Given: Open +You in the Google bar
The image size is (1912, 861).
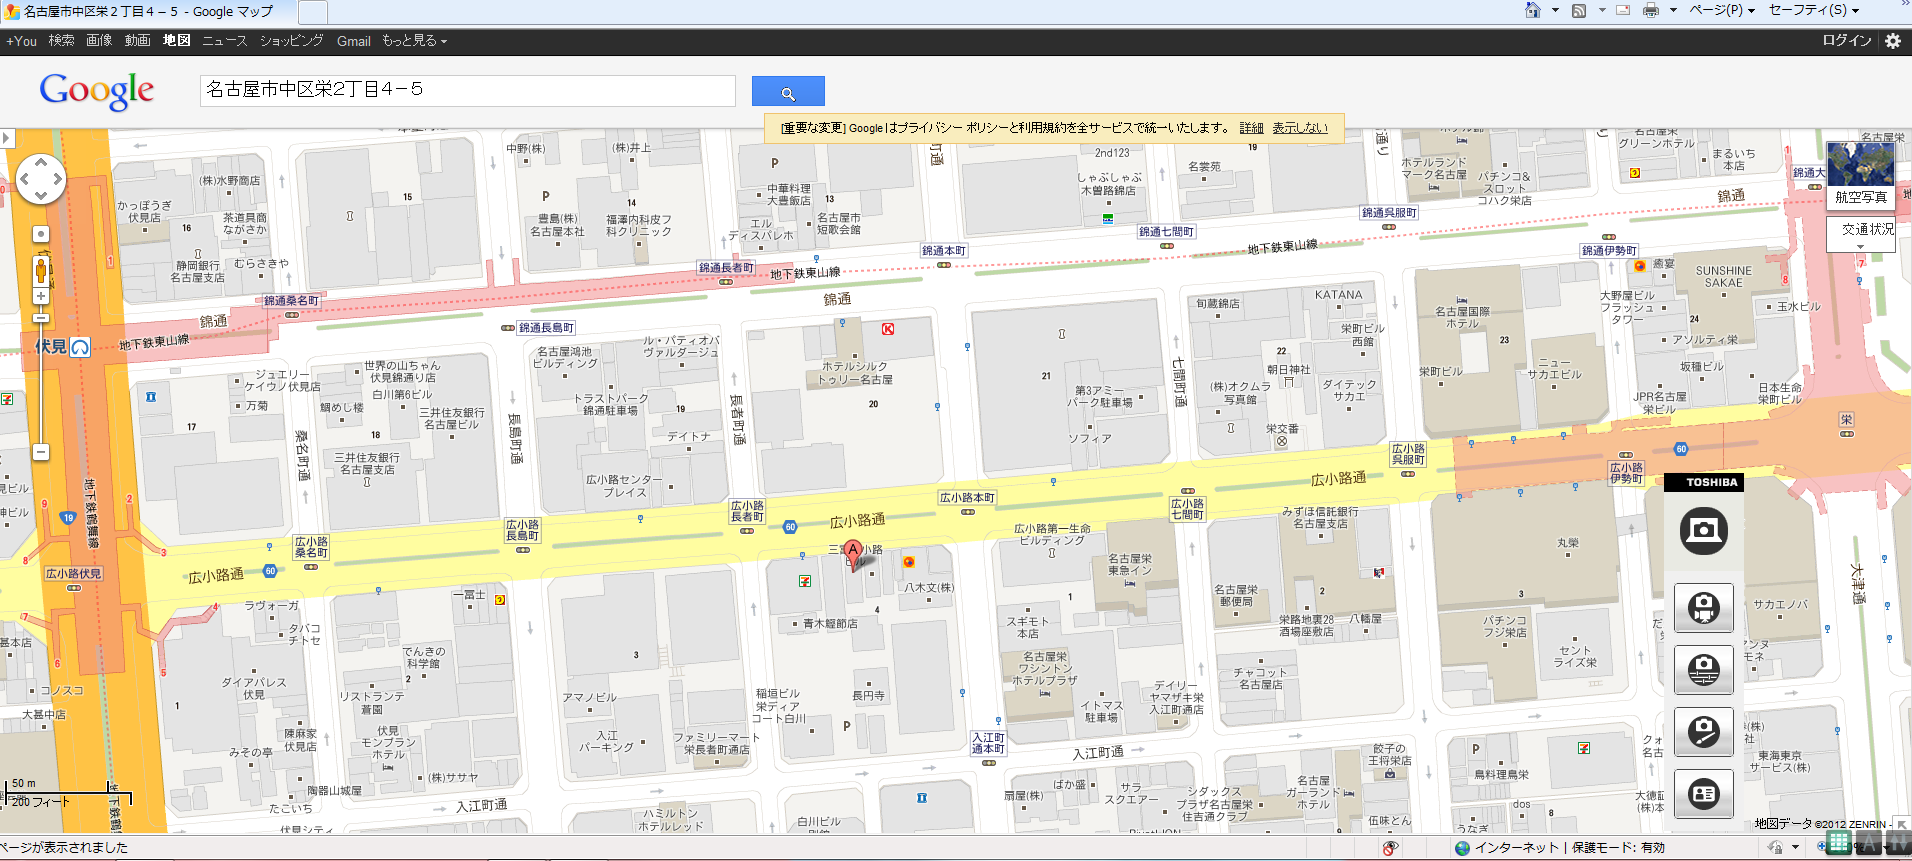Looking at the screenshot, I should [x=21, y=41].
